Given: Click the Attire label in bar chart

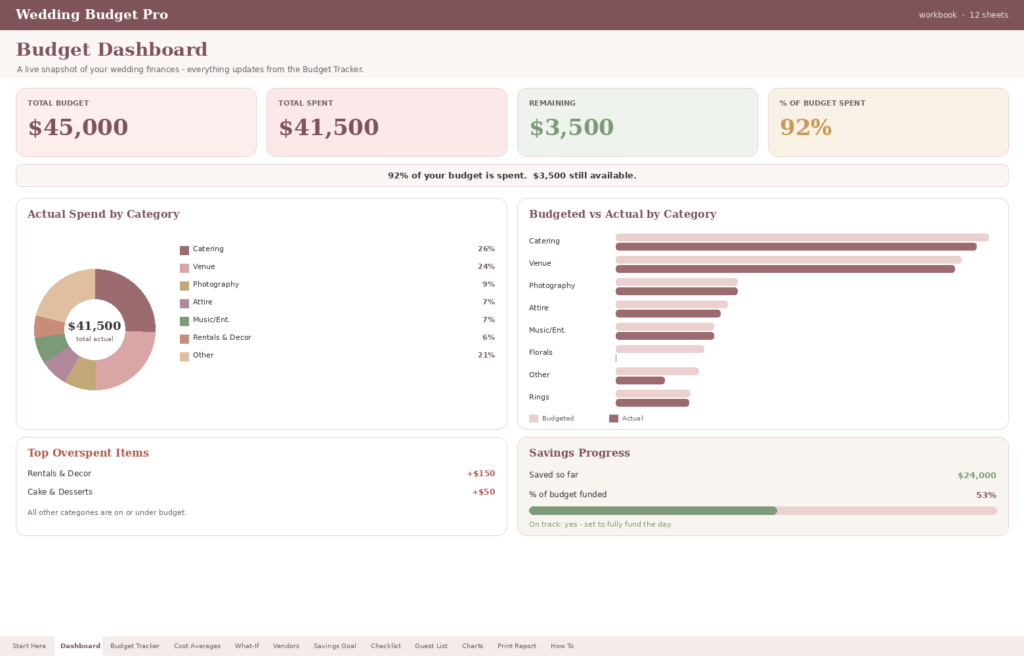Looking at the screenshot, I should 539,308.
